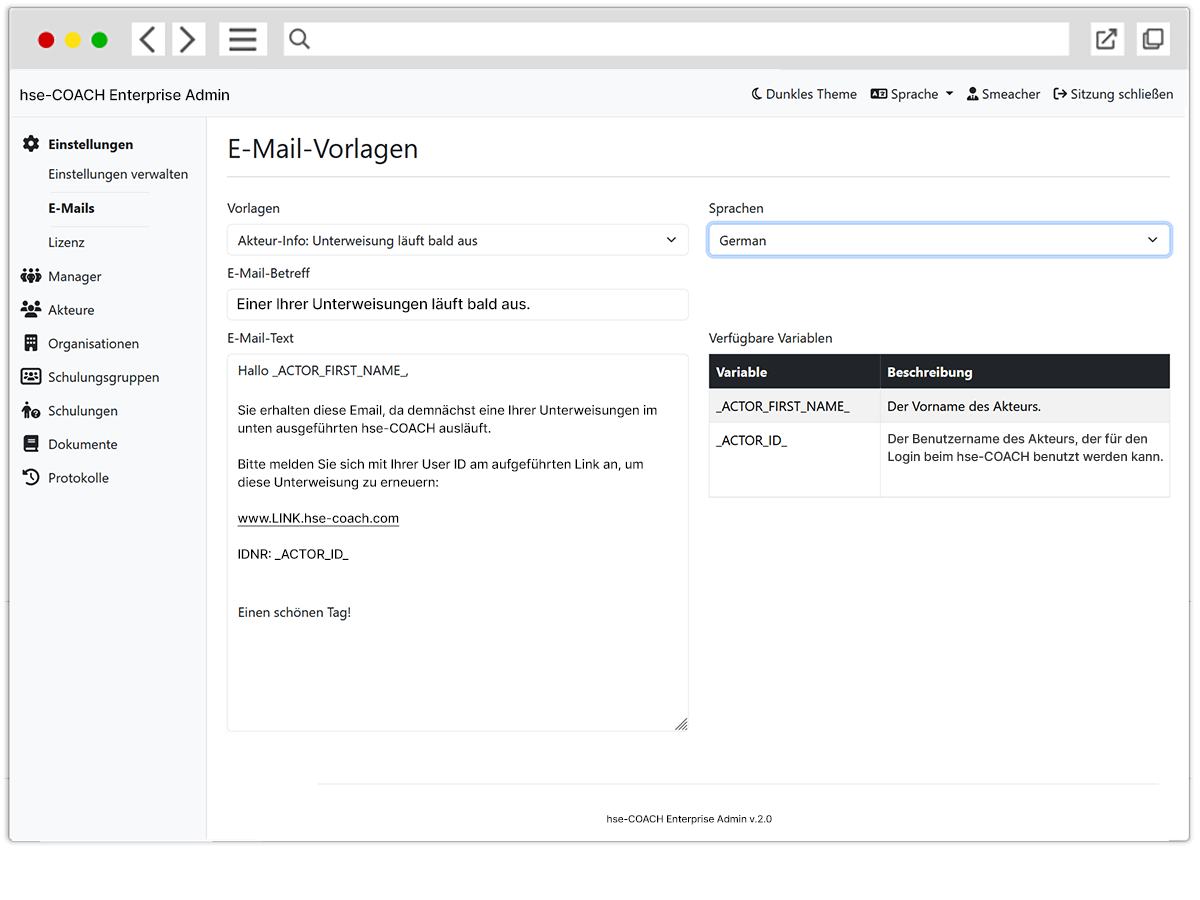Screen dimensions: 1200x900
Task: Open Einstellungen verwalten in sidebar
Action: tap(118, 174)
